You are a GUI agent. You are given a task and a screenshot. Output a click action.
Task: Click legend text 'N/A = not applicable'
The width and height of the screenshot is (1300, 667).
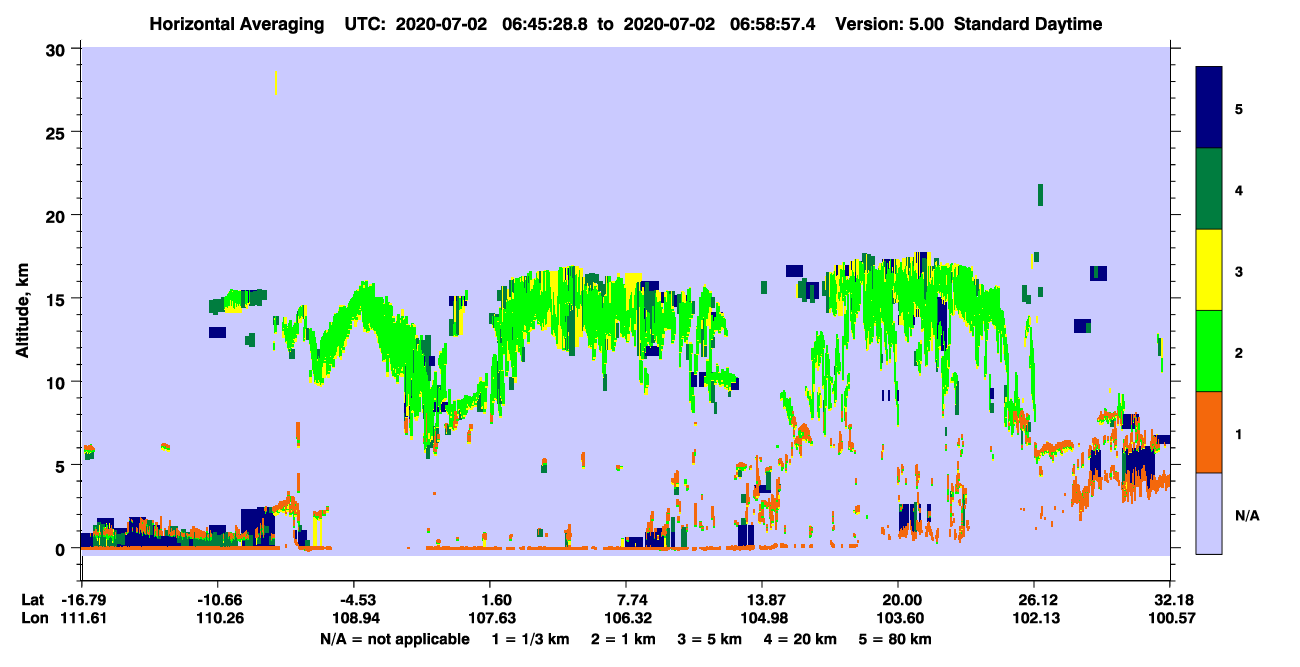[395, 639]
